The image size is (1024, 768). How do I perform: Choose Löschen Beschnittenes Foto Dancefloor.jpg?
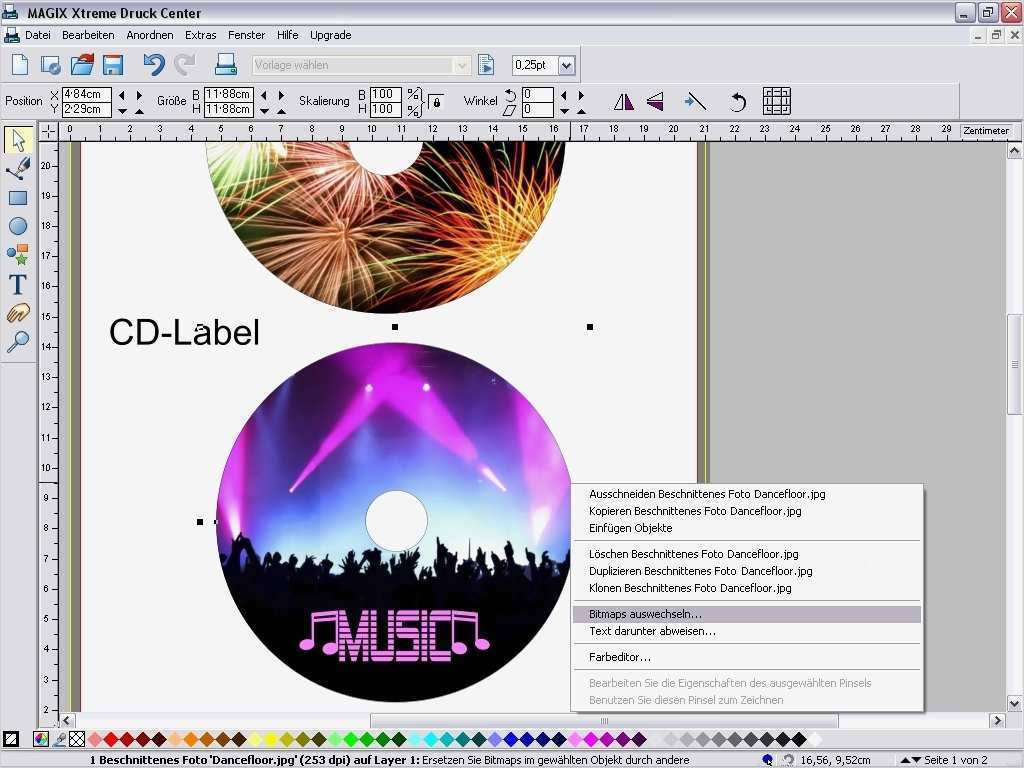click(746, 554)
